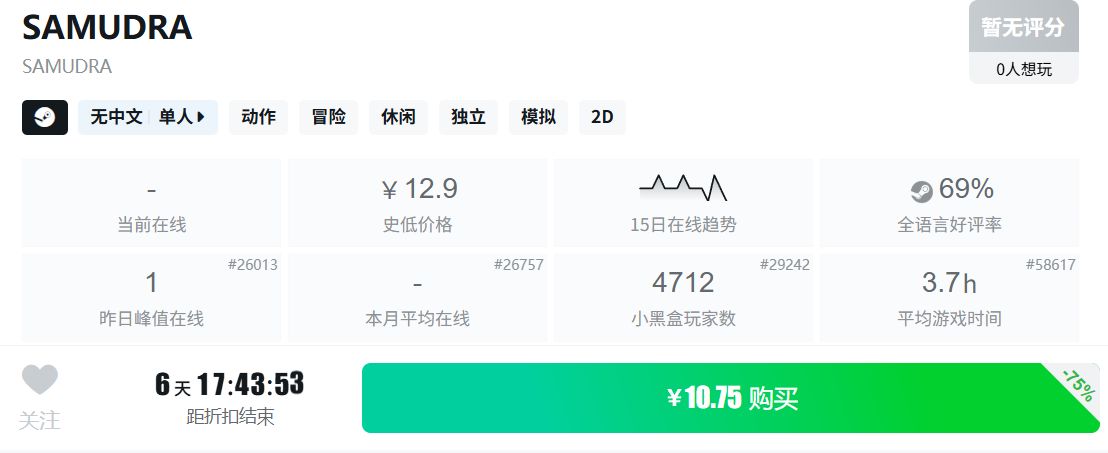Click the Steam platform icon

click(x=45, y=117)
